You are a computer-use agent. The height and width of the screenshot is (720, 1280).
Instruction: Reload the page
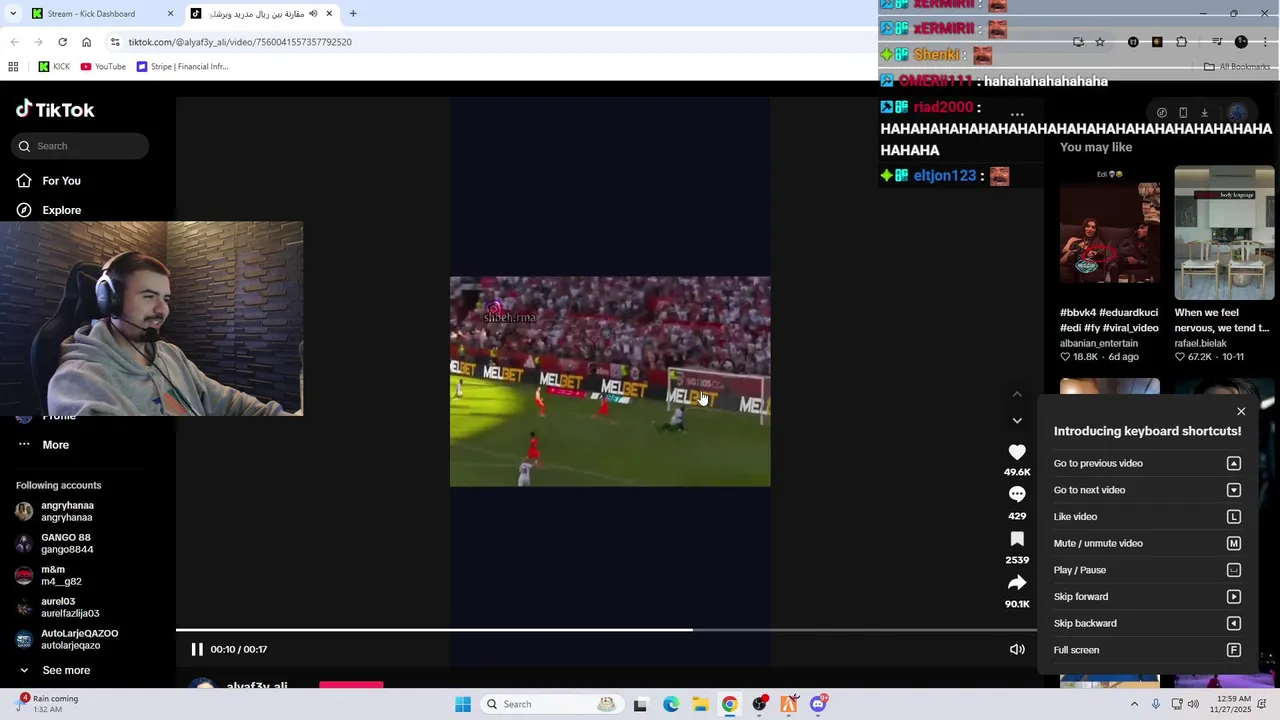(62, 42)
